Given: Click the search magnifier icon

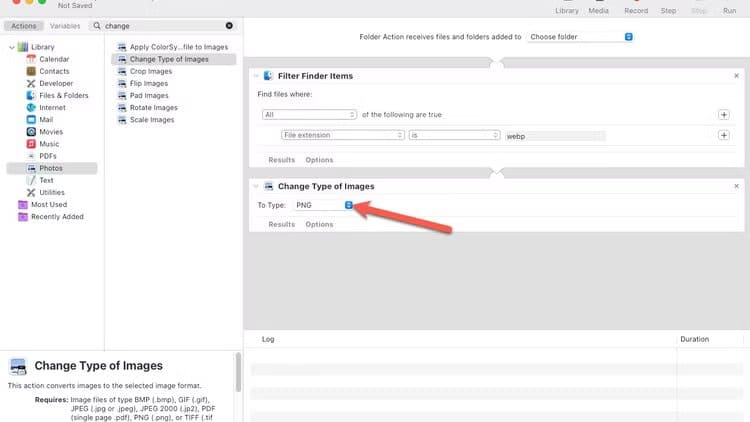Looking at the screenshot, I should 97,25.
